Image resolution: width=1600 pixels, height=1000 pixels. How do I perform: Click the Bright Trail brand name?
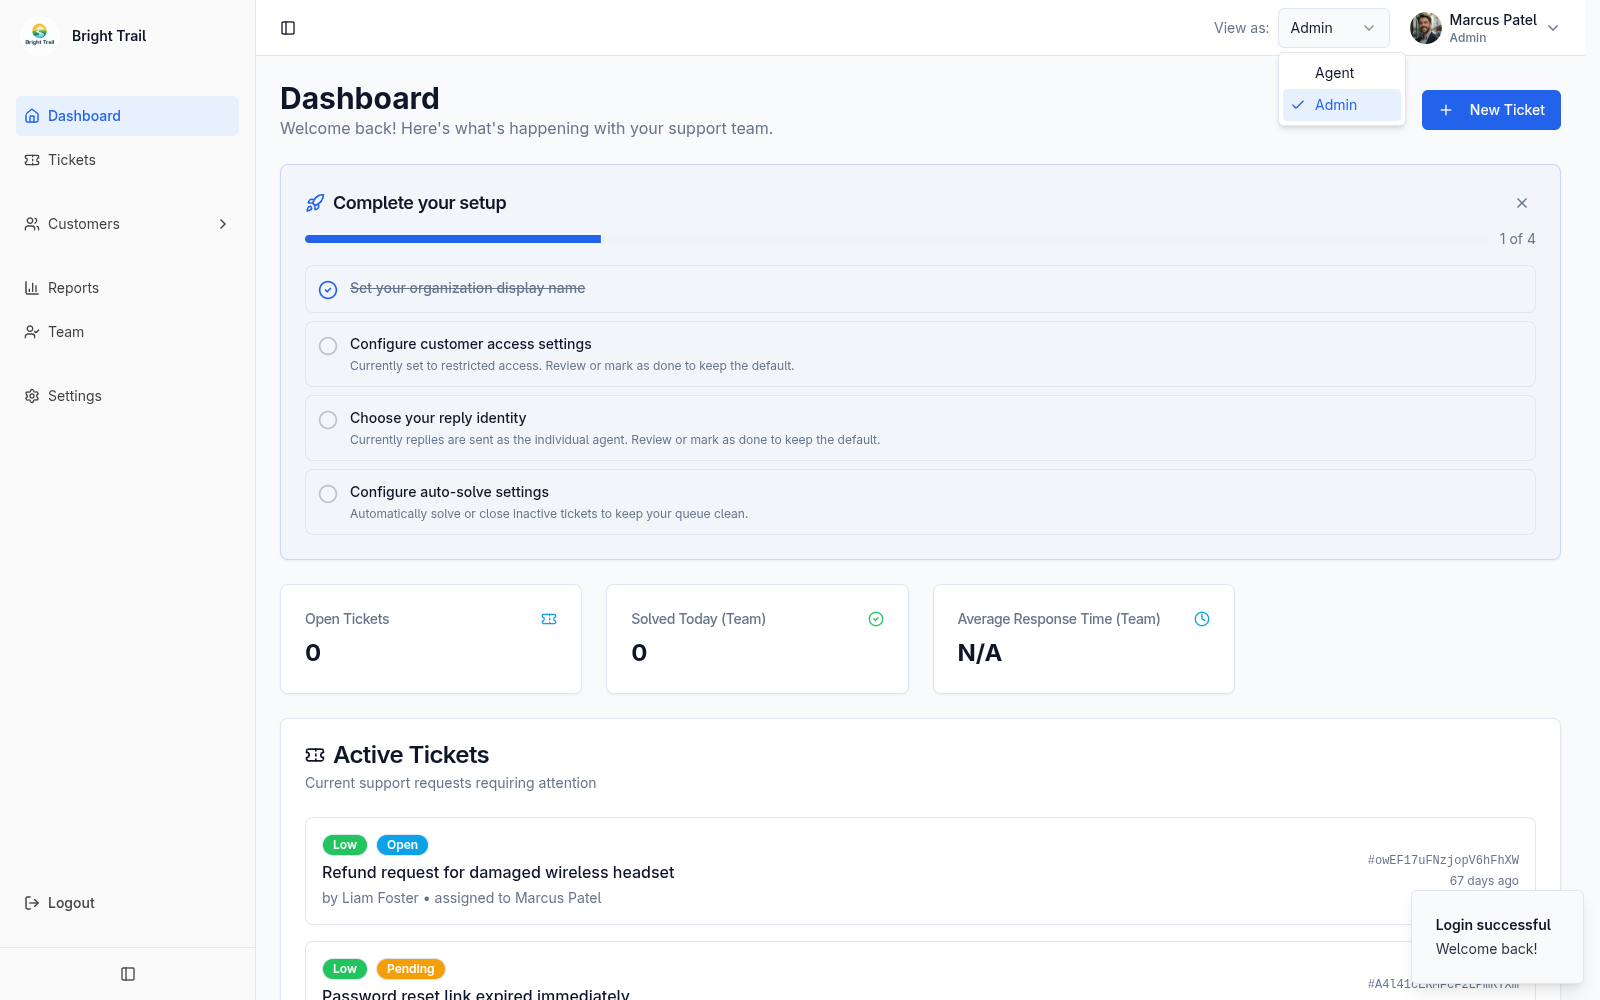109,36
